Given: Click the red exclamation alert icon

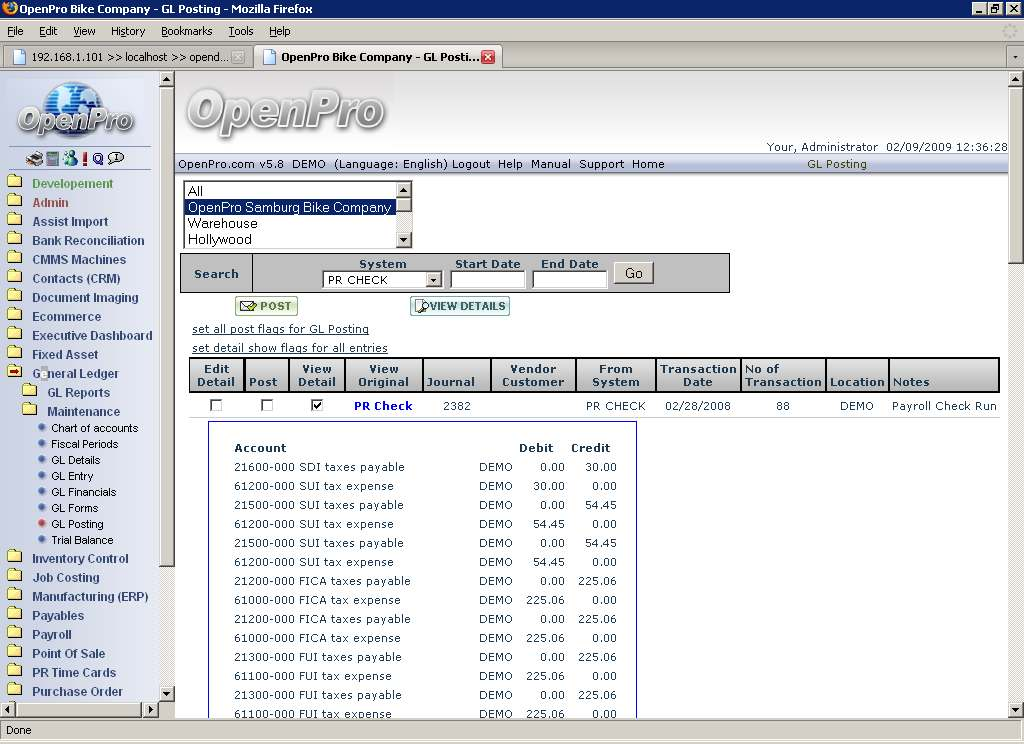Looking at the screenshot, I should click(x=85, y=158).
